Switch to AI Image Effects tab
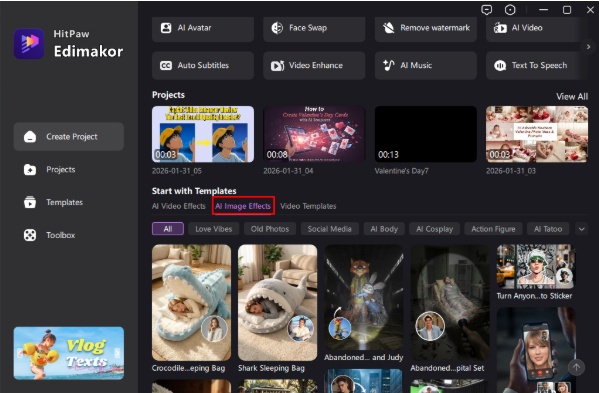Screen dimensions: 599x393 pyautogui.click(x=243, y=206)
